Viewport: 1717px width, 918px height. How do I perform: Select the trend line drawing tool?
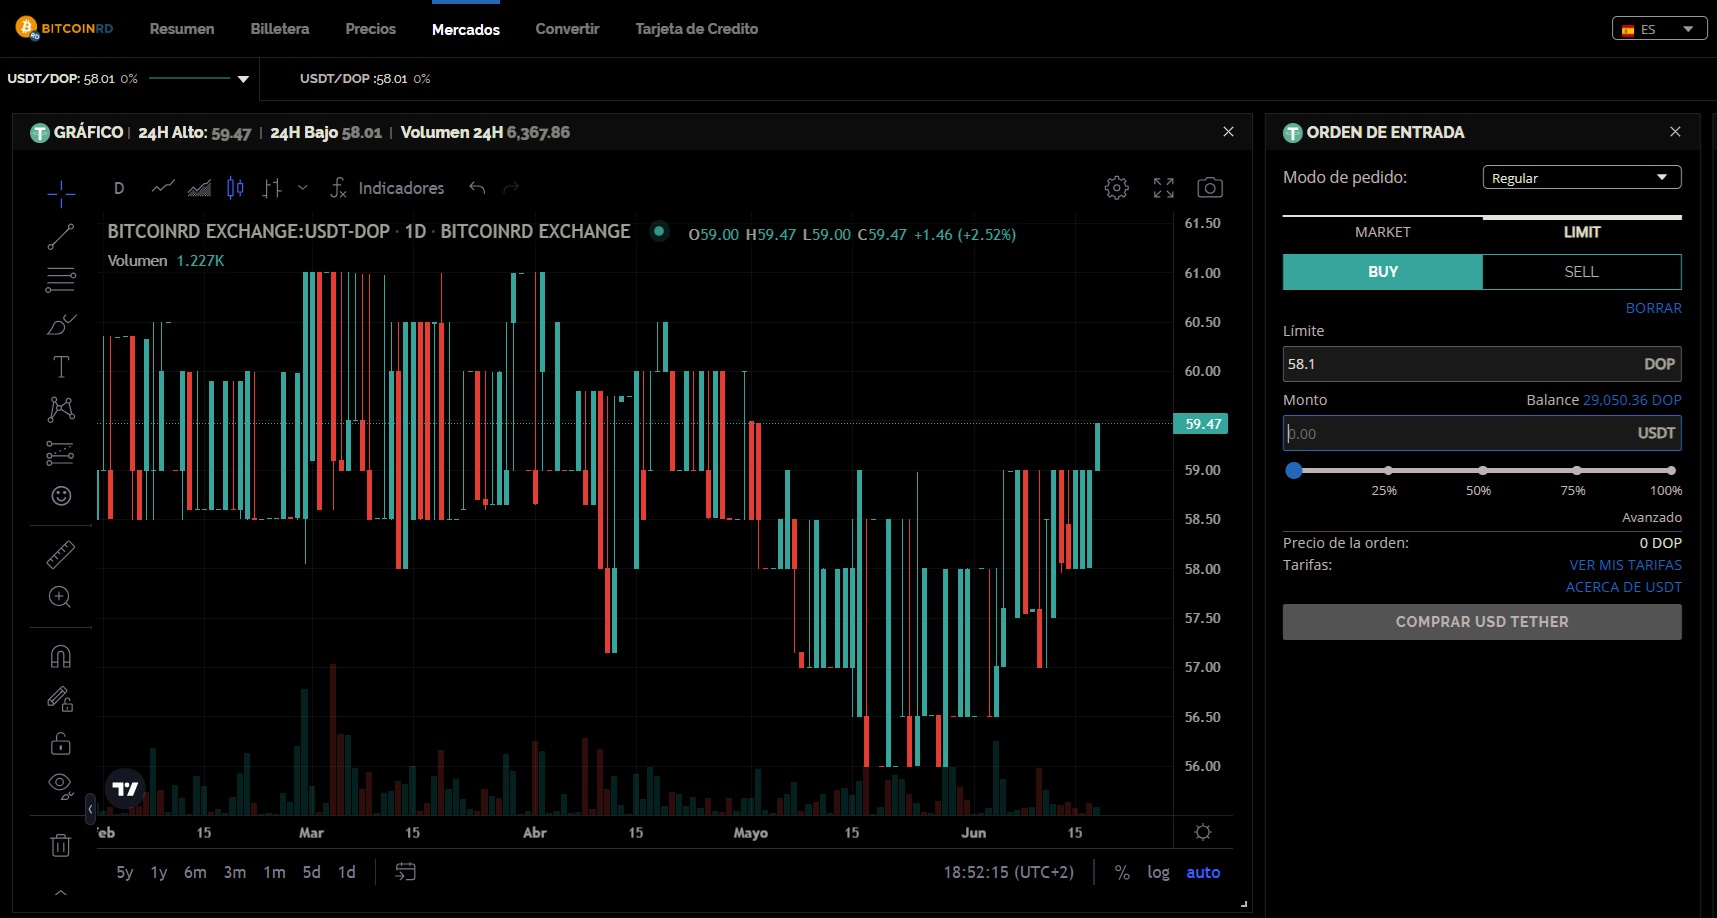(60, 237)
